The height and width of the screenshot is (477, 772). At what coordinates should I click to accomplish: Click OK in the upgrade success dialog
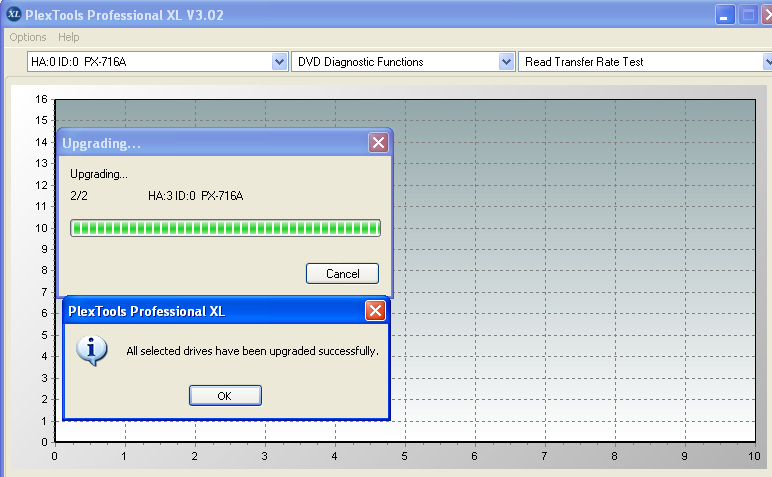pos(225,396)
